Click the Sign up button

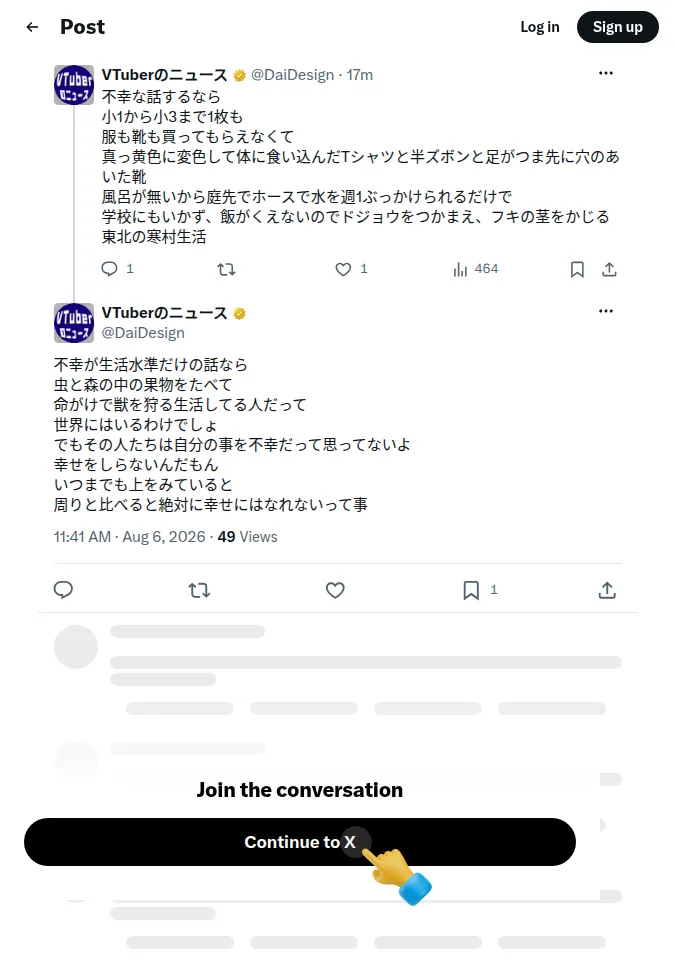coord(617,27)
